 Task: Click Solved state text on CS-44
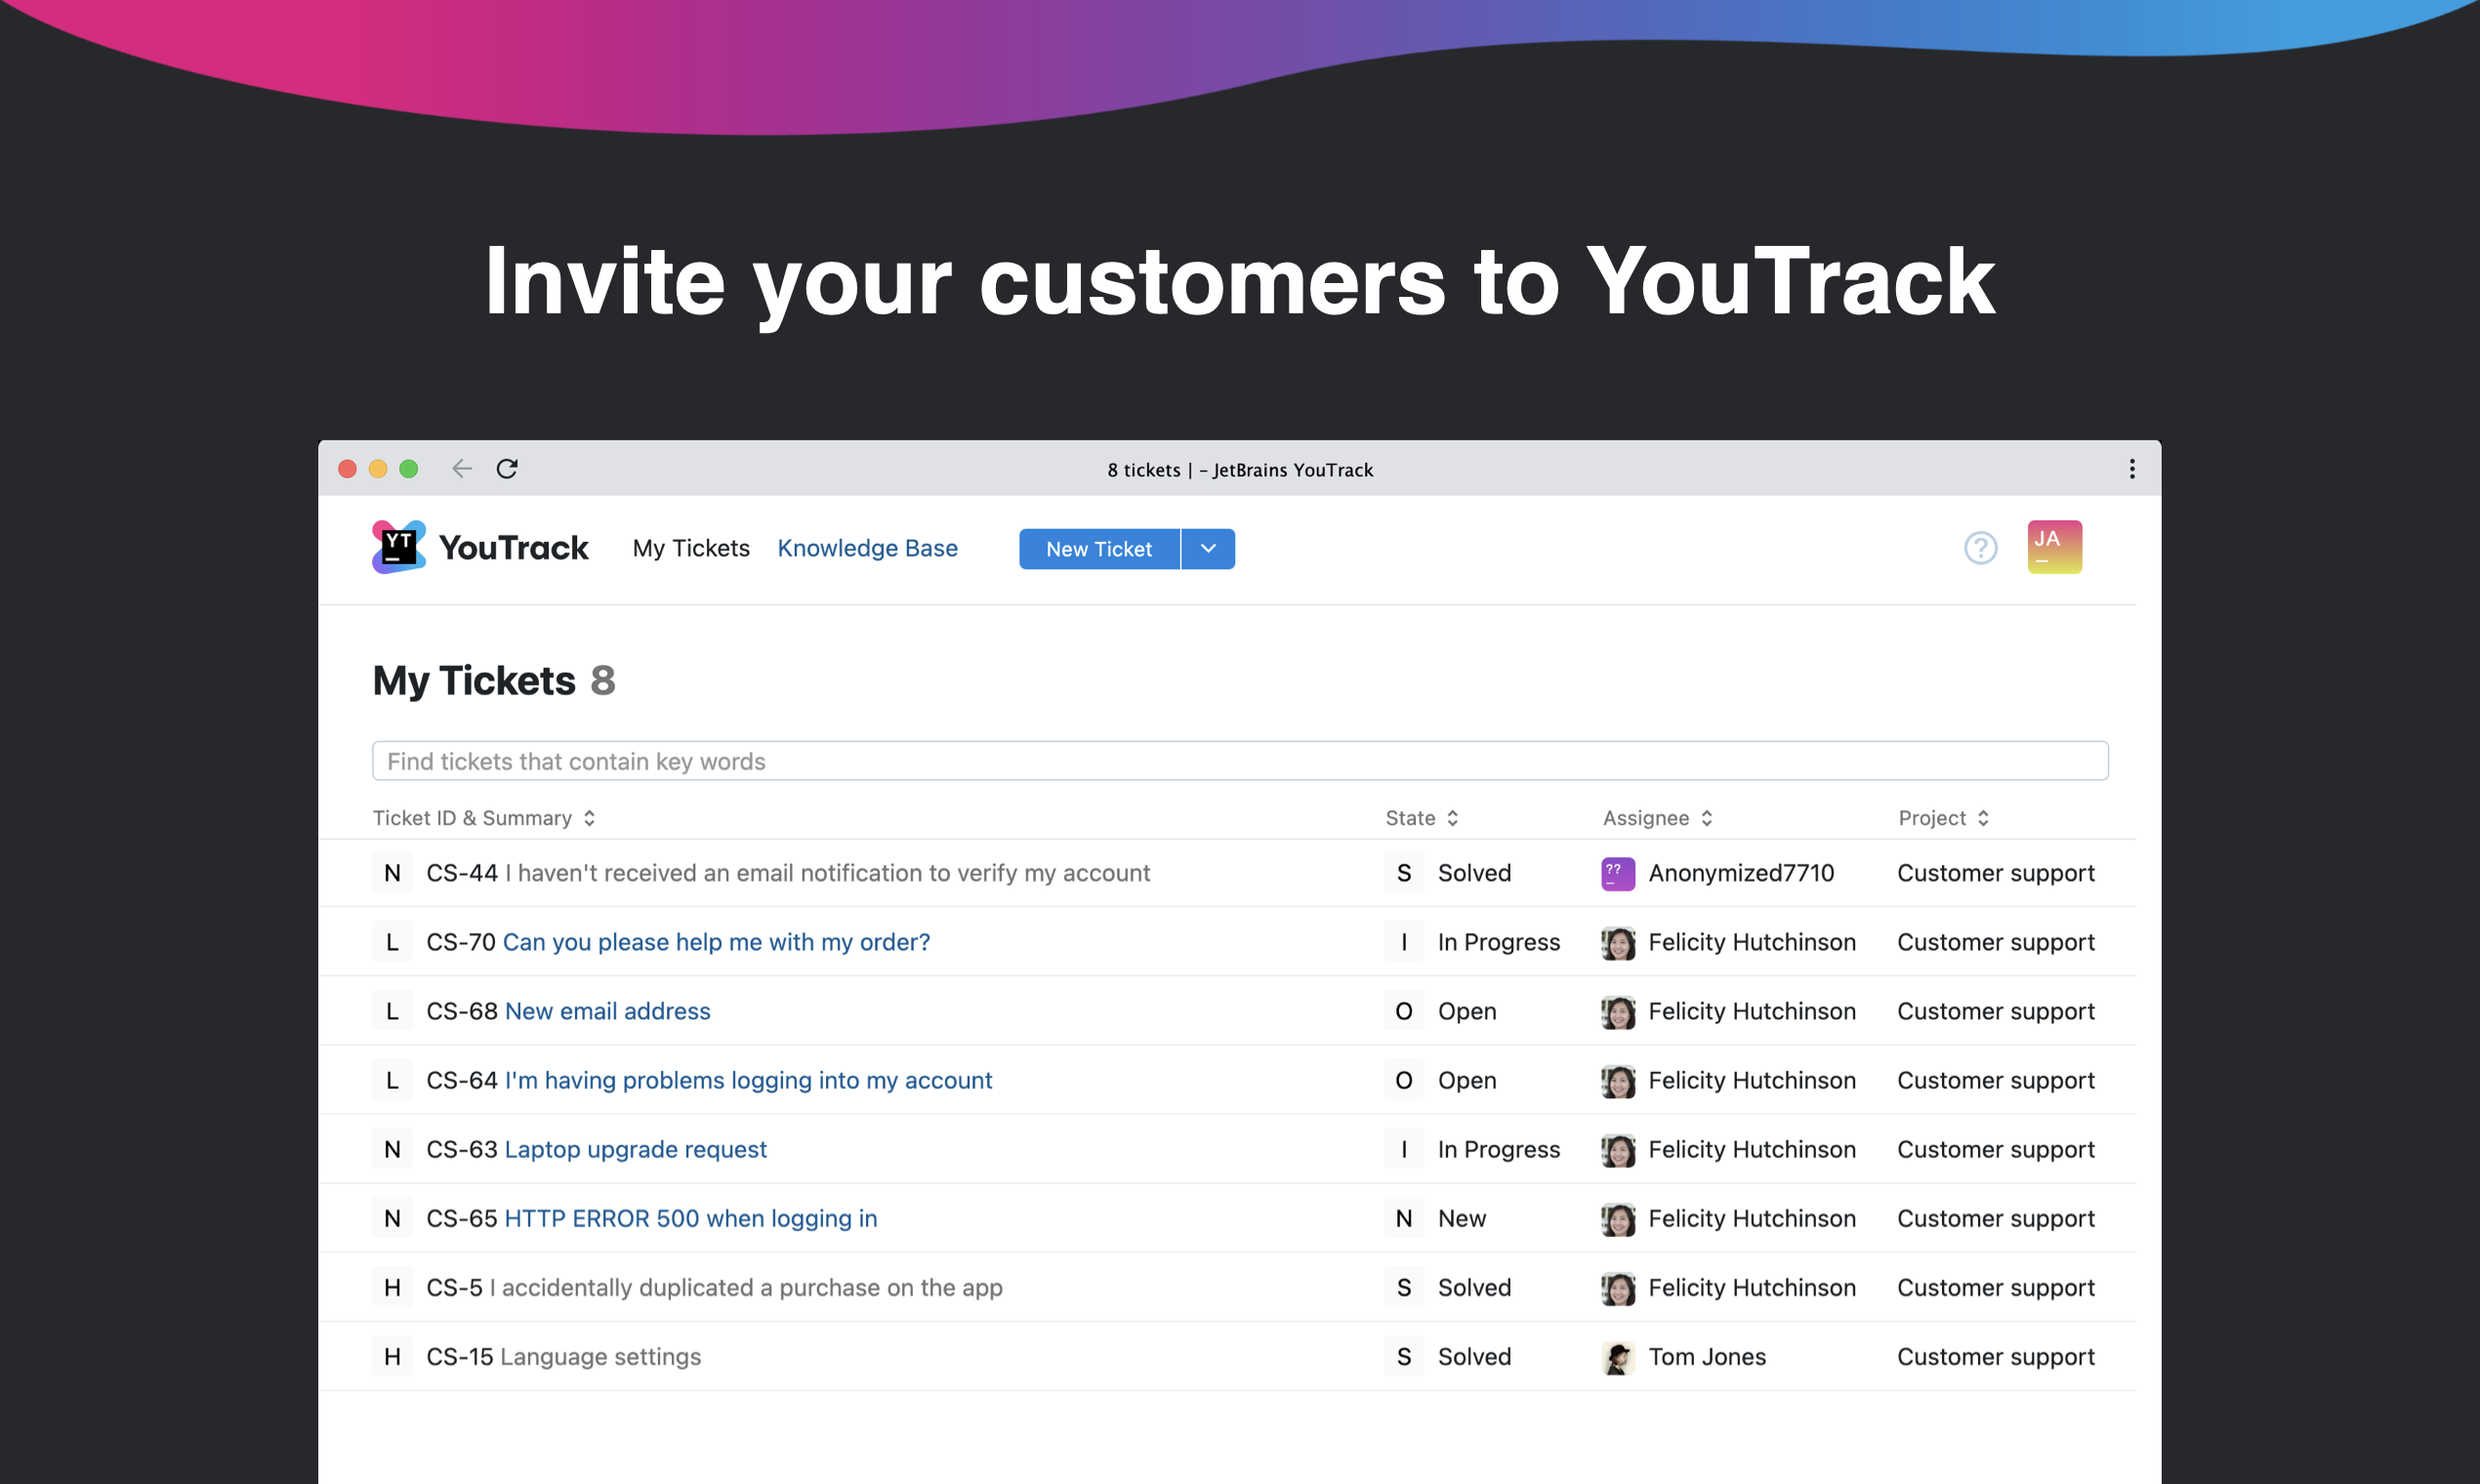click(1474, 873)
